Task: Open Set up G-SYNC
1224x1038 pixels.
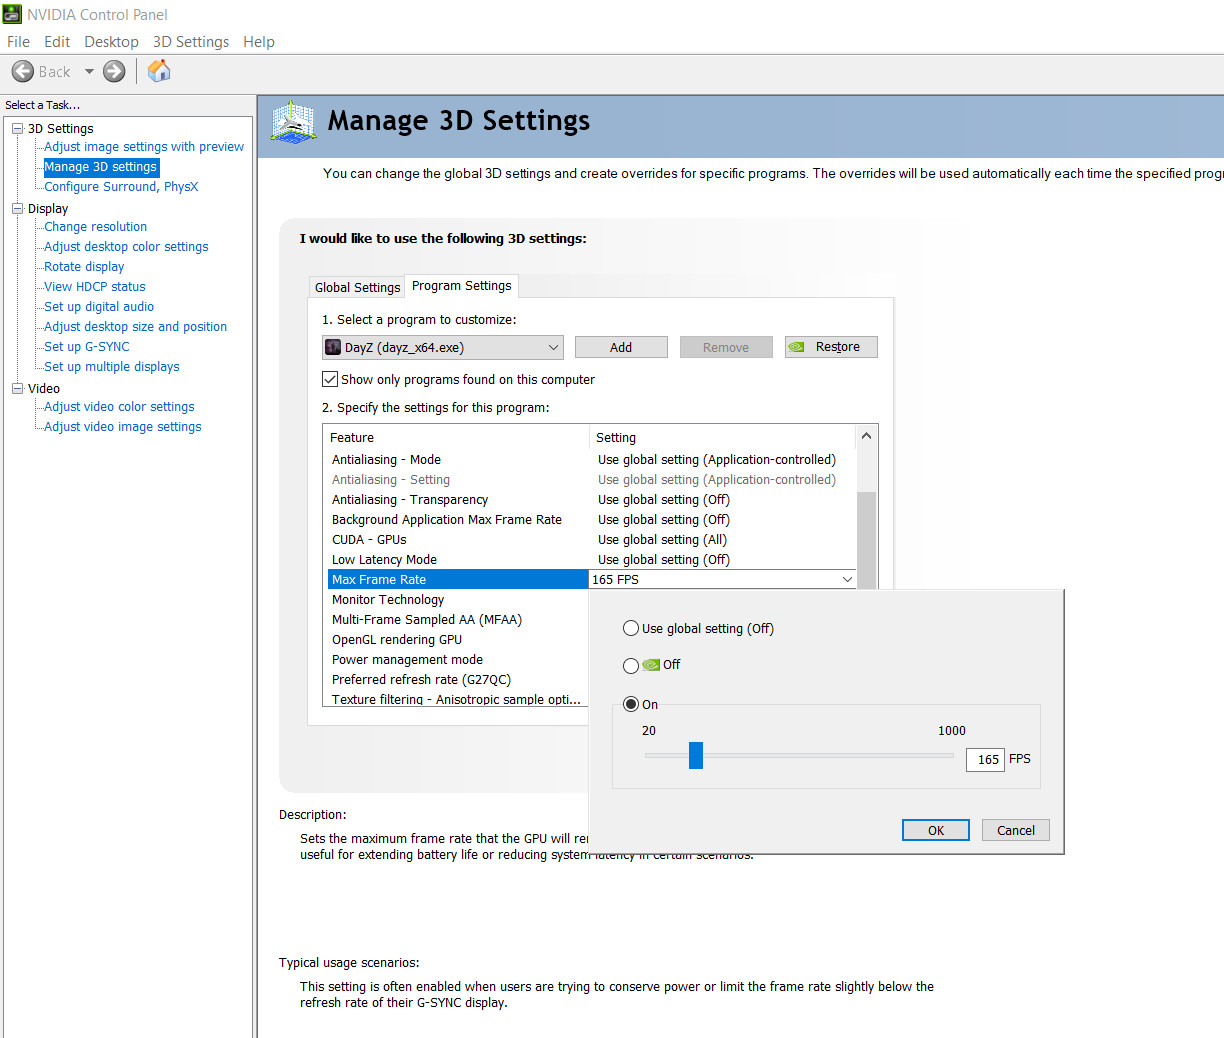Action: point(87,346)
